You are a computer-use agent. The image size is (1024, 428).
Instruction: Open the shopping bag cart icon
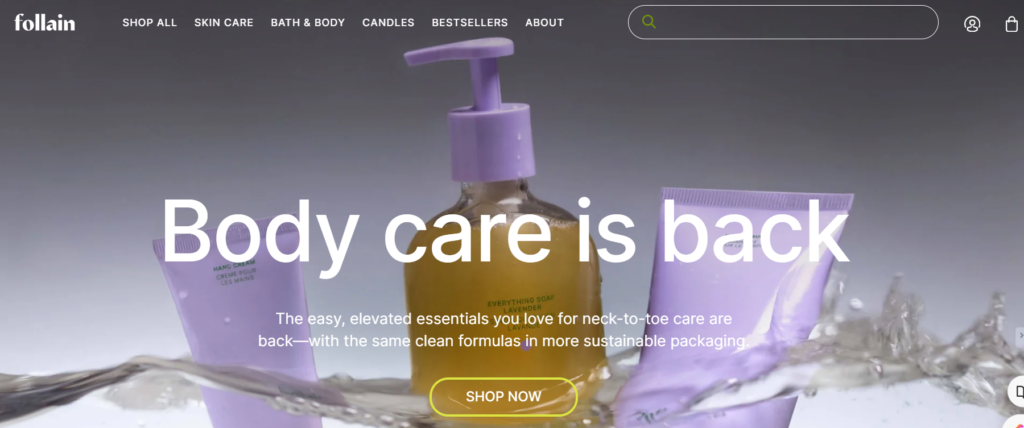point(1011,24)
